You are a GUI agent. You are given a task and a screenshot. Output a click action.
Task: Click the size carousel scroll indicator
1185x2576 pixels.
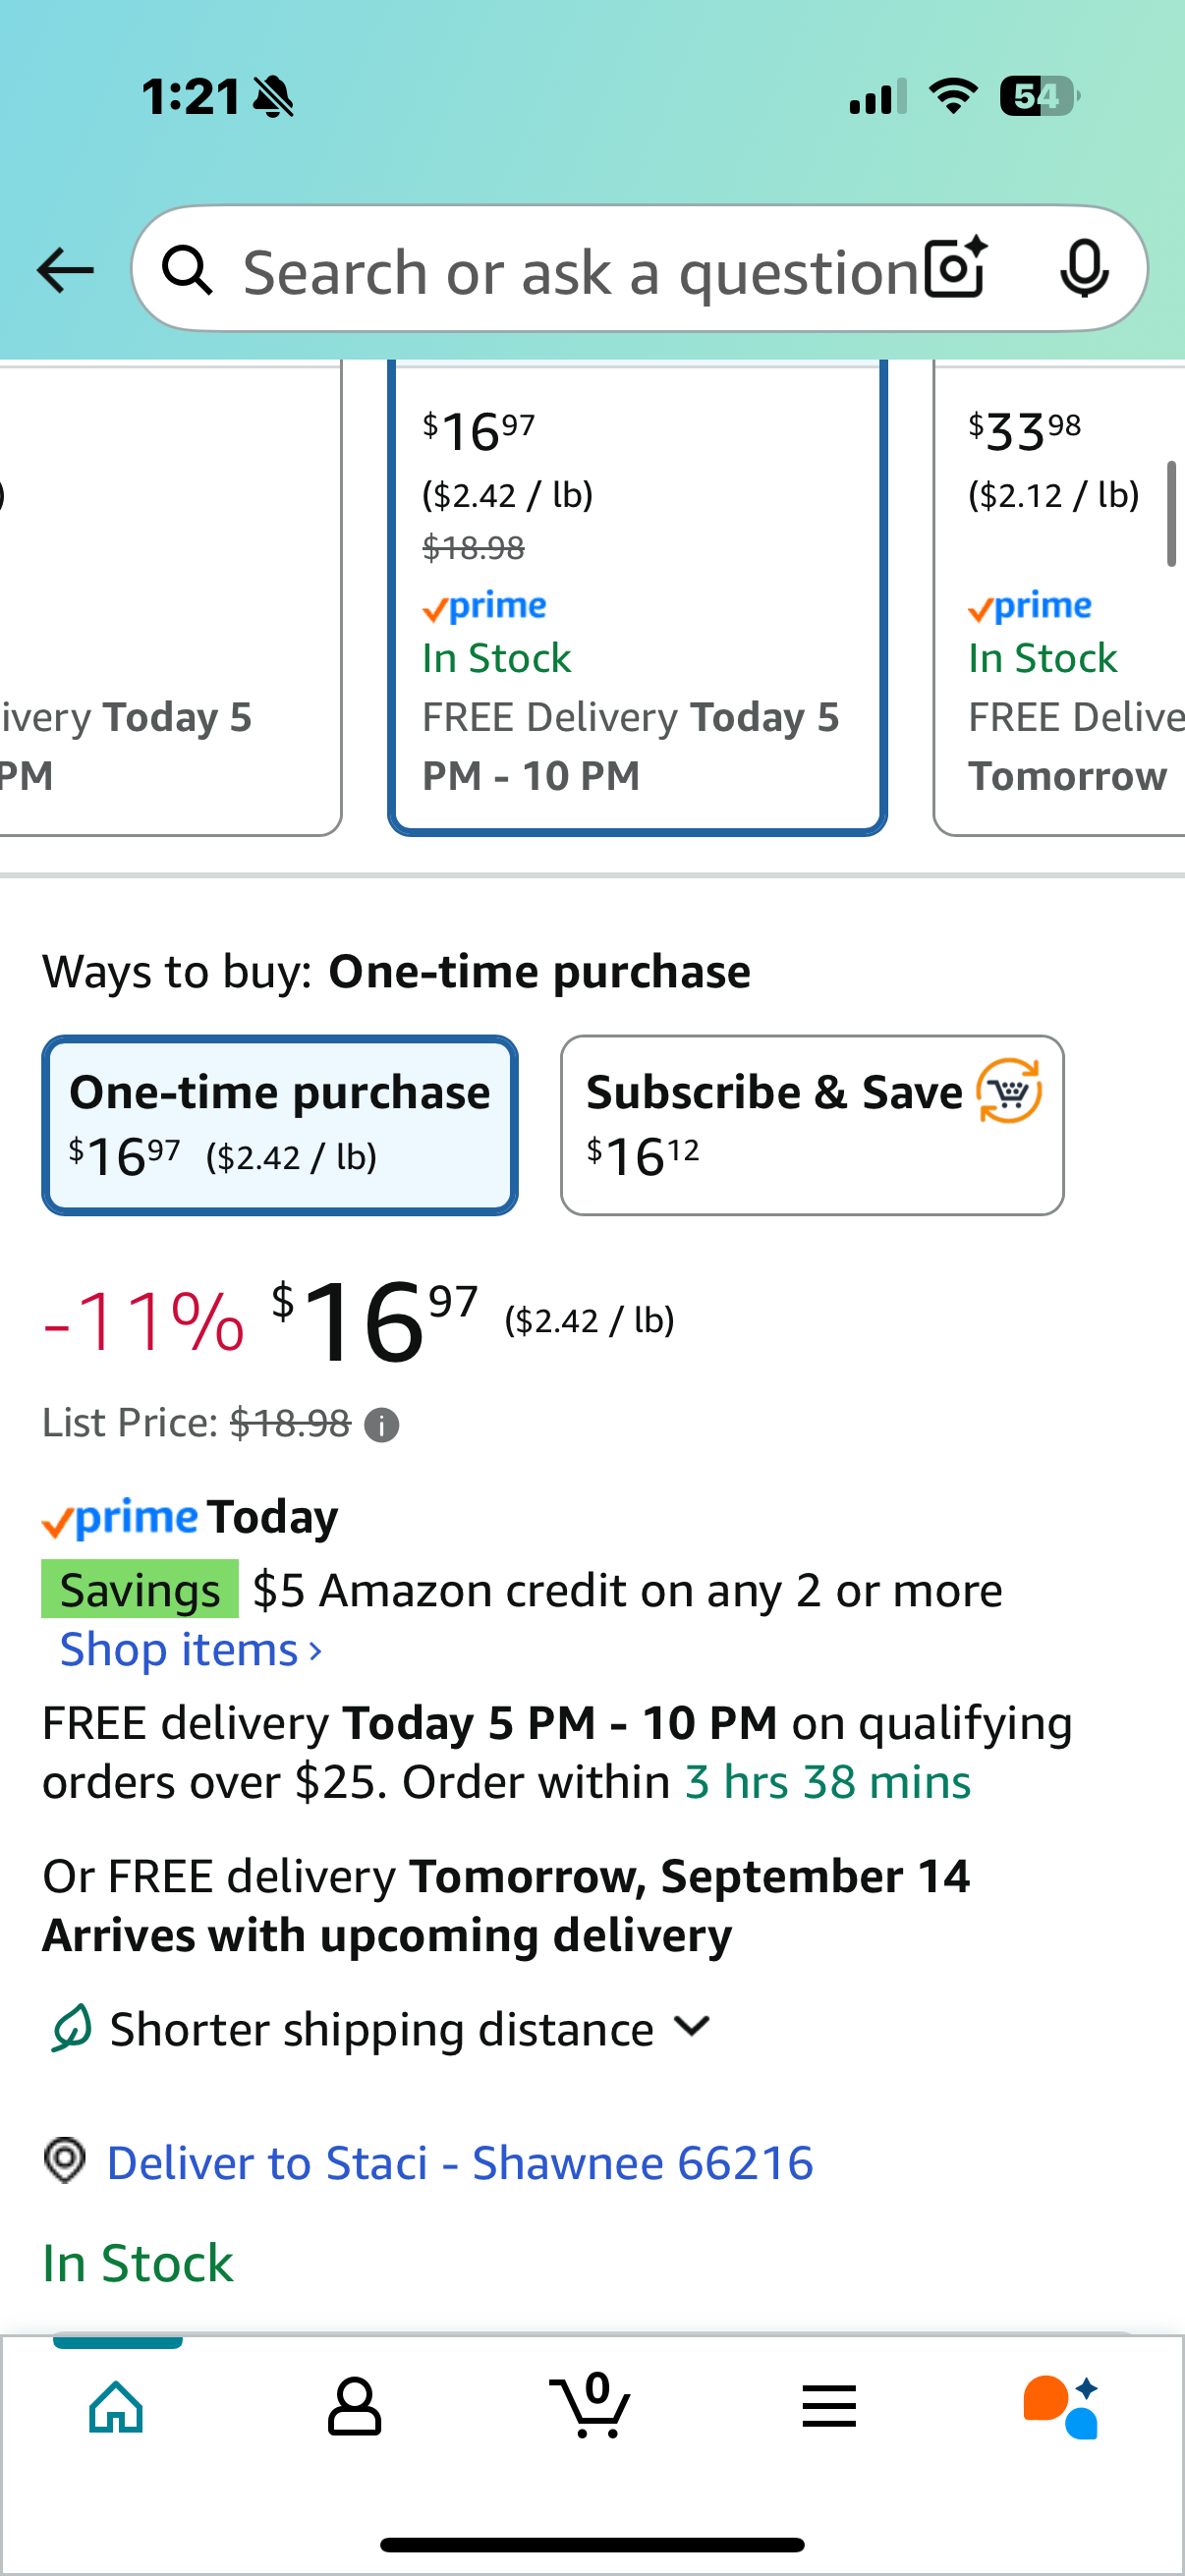[x=1172, y=514]
